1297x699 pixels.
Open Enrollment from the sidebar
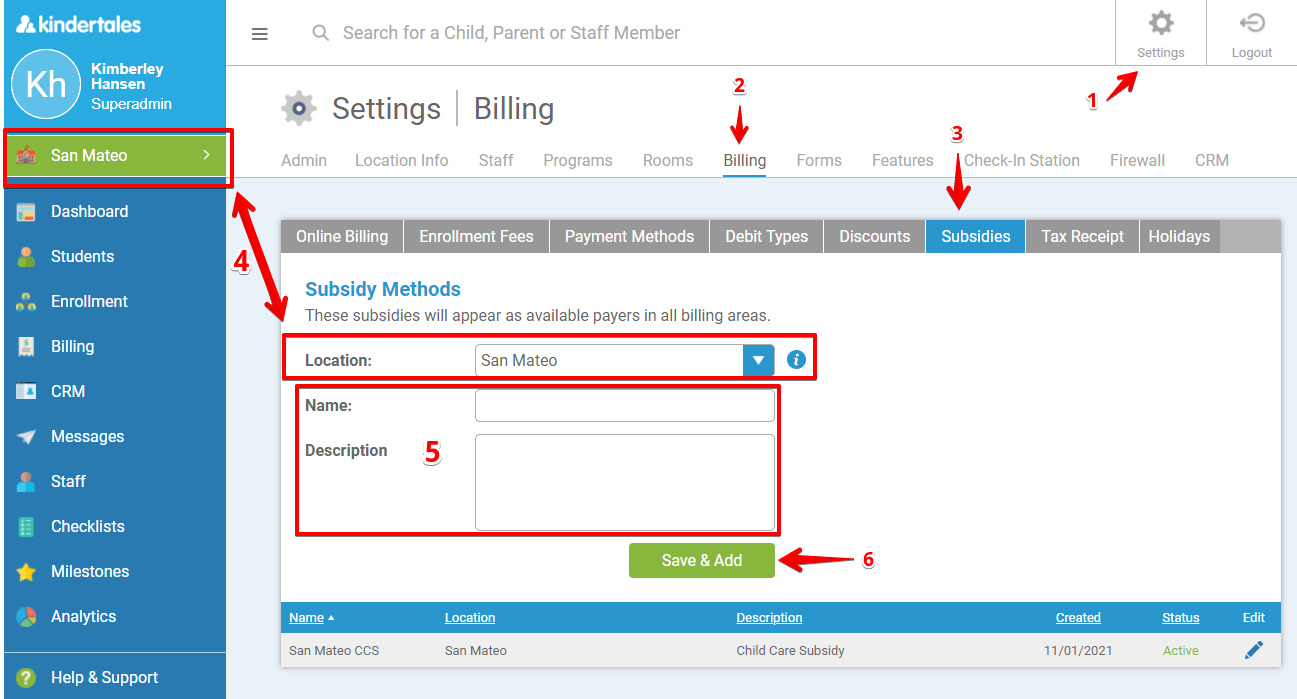click(x=89, y=302)
